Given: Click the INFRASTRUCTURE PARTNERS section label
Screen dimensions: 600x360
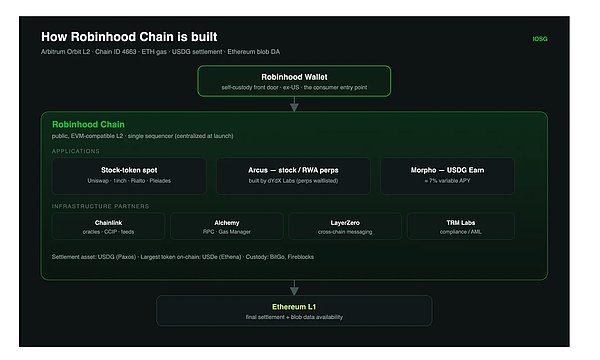Looking at the screenshot, I should click(100, 206).
